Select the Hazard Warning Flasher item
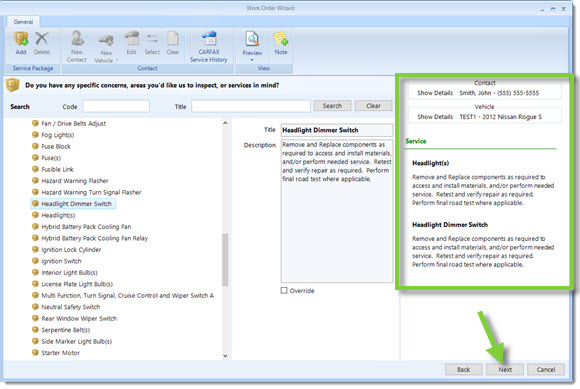The height and width of the screenshot is (389, 580). (x=75, y=181)
